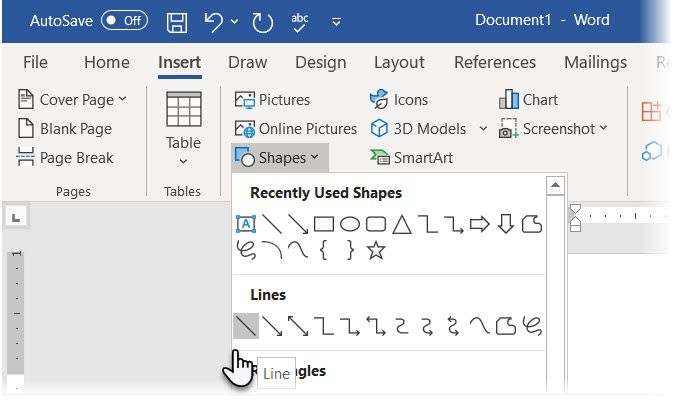Switch to the Design tab
This screenshot has width=674, height=417.
pyautogui.click(x=321, y=62)
